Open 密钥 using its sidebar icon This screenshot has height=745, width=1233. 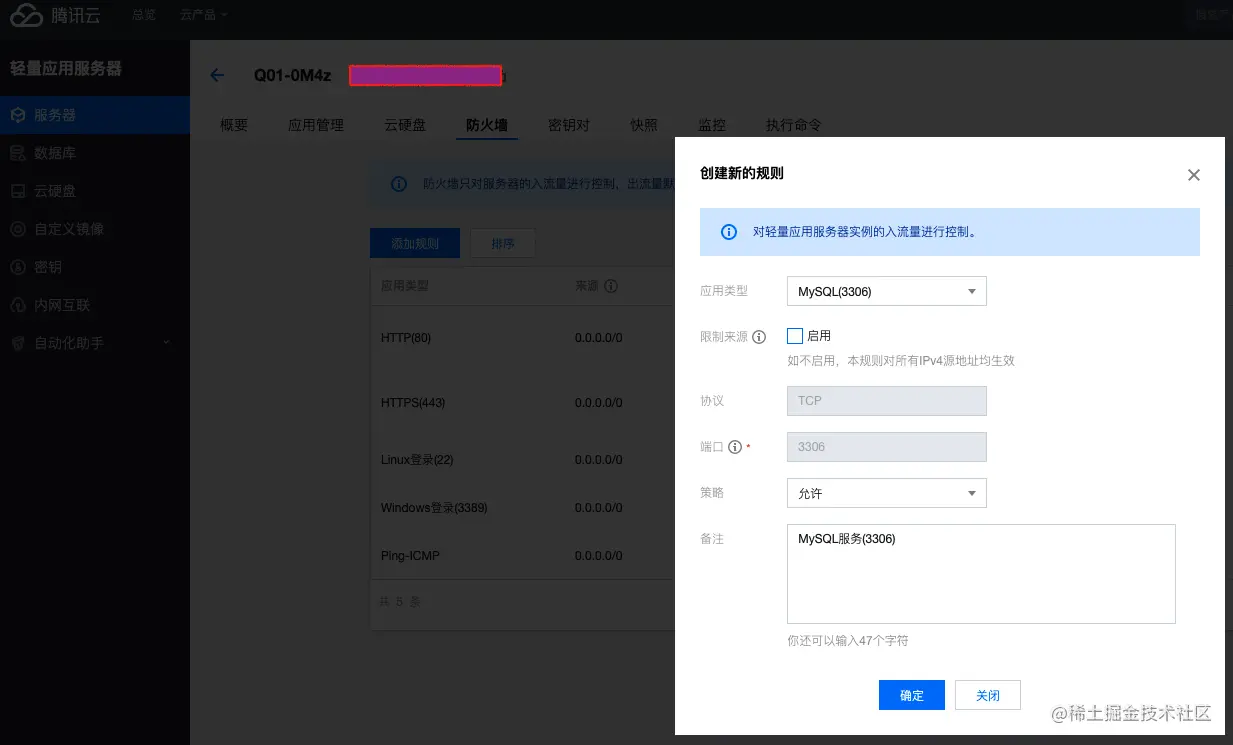click(x=16, y=267)
